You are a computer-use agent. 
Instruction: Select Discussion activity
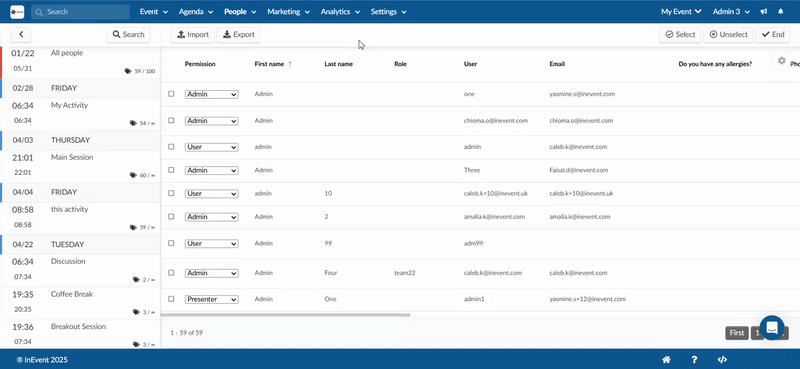[80, 270]
